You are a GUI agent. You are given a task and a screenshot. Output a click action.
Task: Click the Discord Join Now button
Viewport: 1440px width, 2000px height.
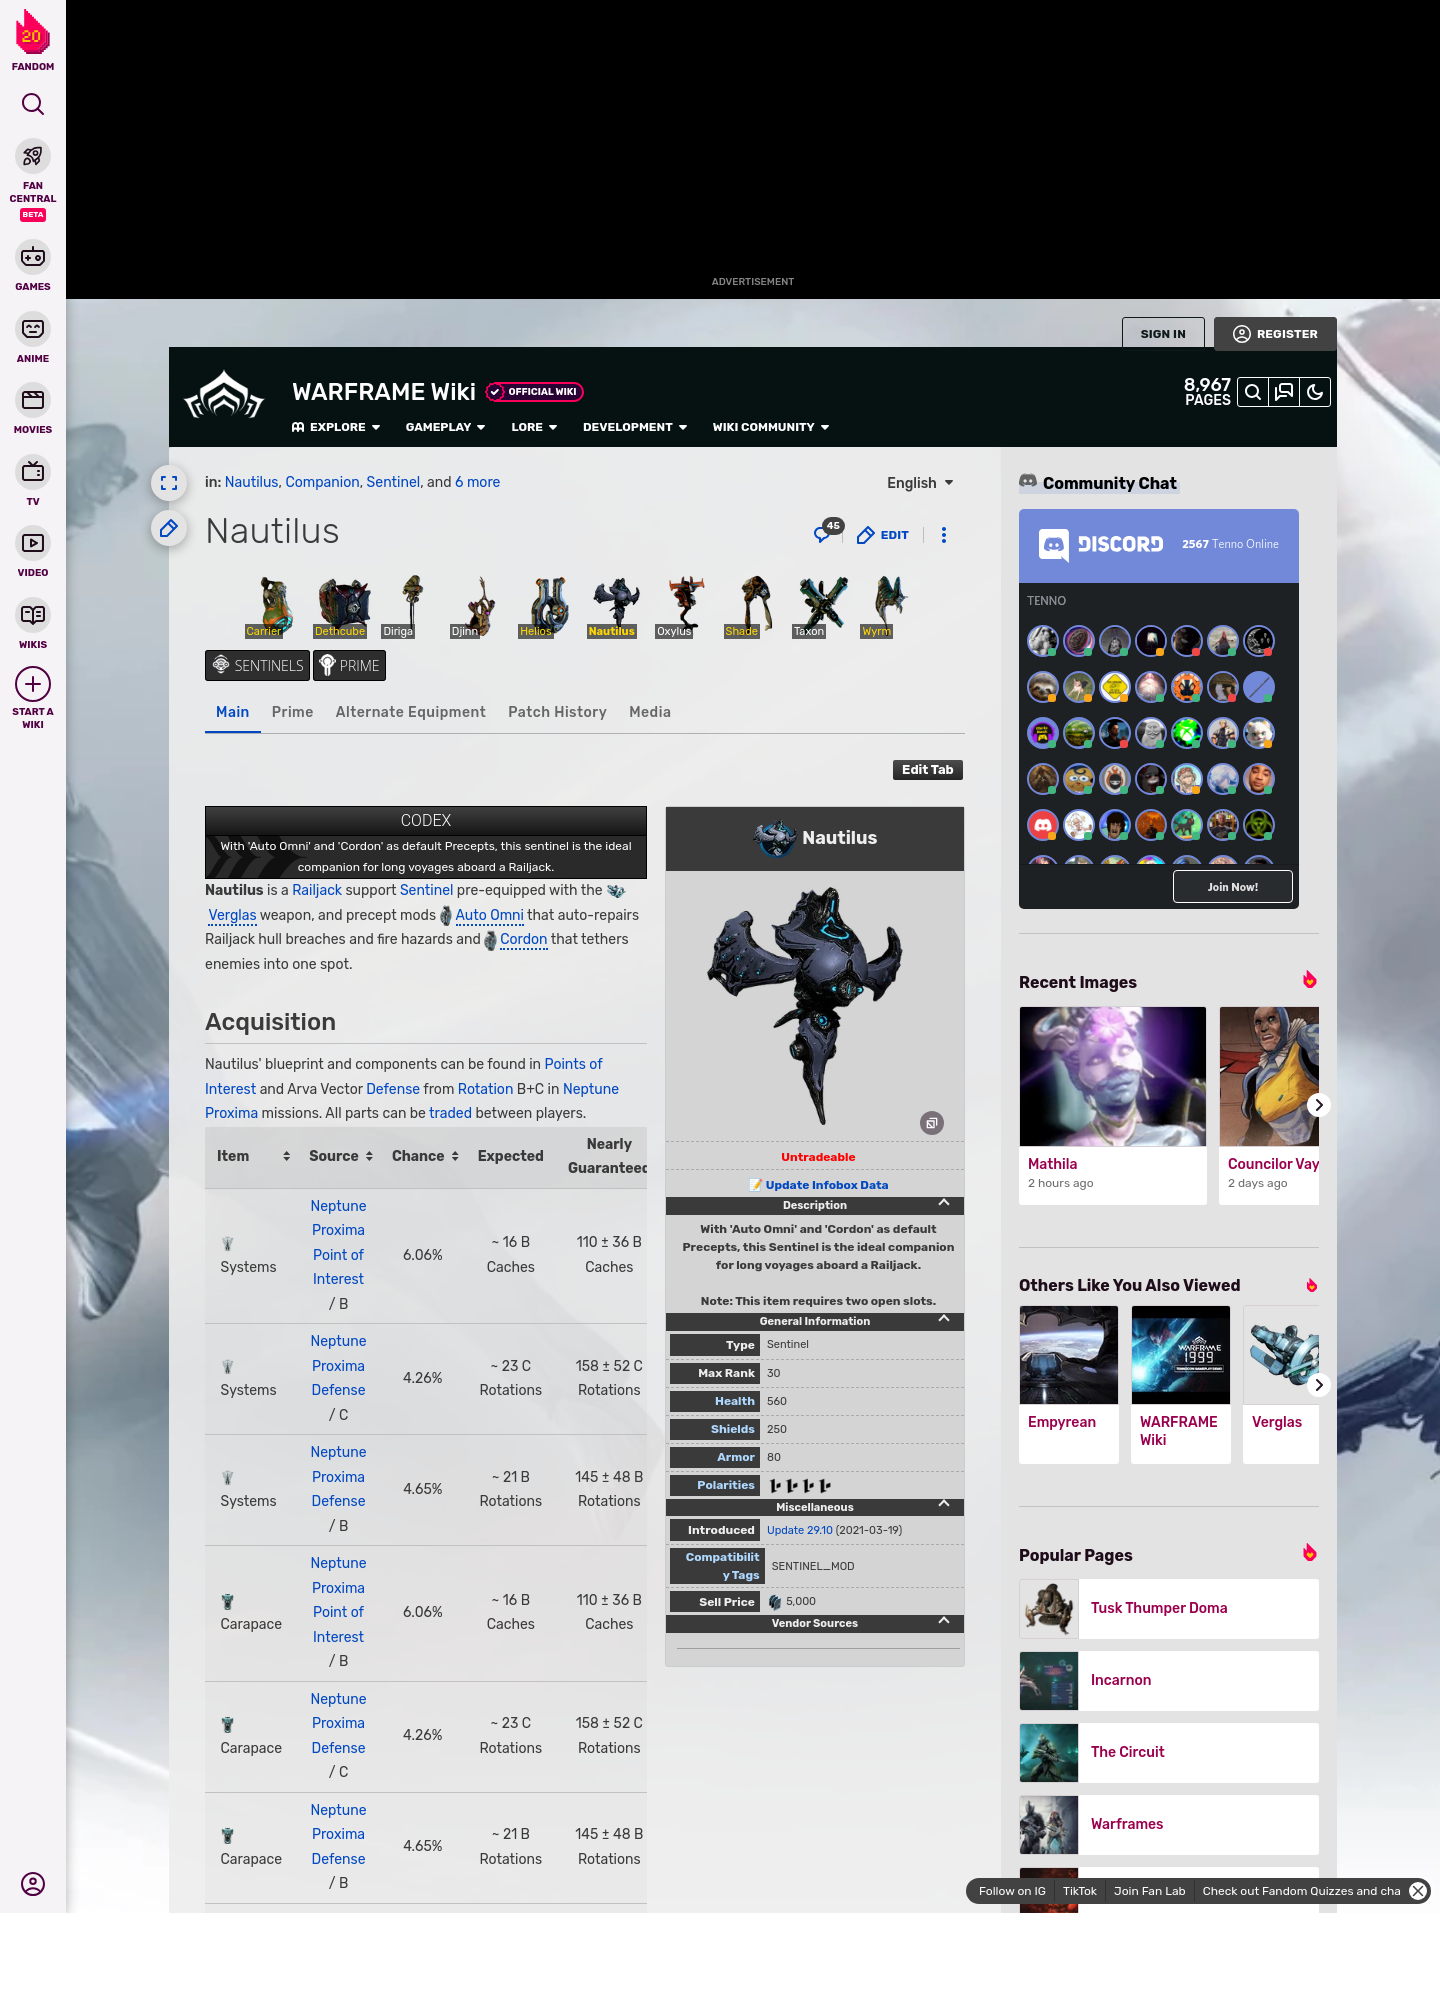[1232, 887]
